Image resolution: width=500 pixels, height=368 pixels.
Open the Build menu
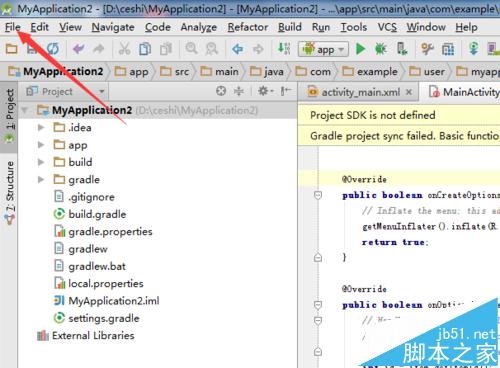coord(290,27)
